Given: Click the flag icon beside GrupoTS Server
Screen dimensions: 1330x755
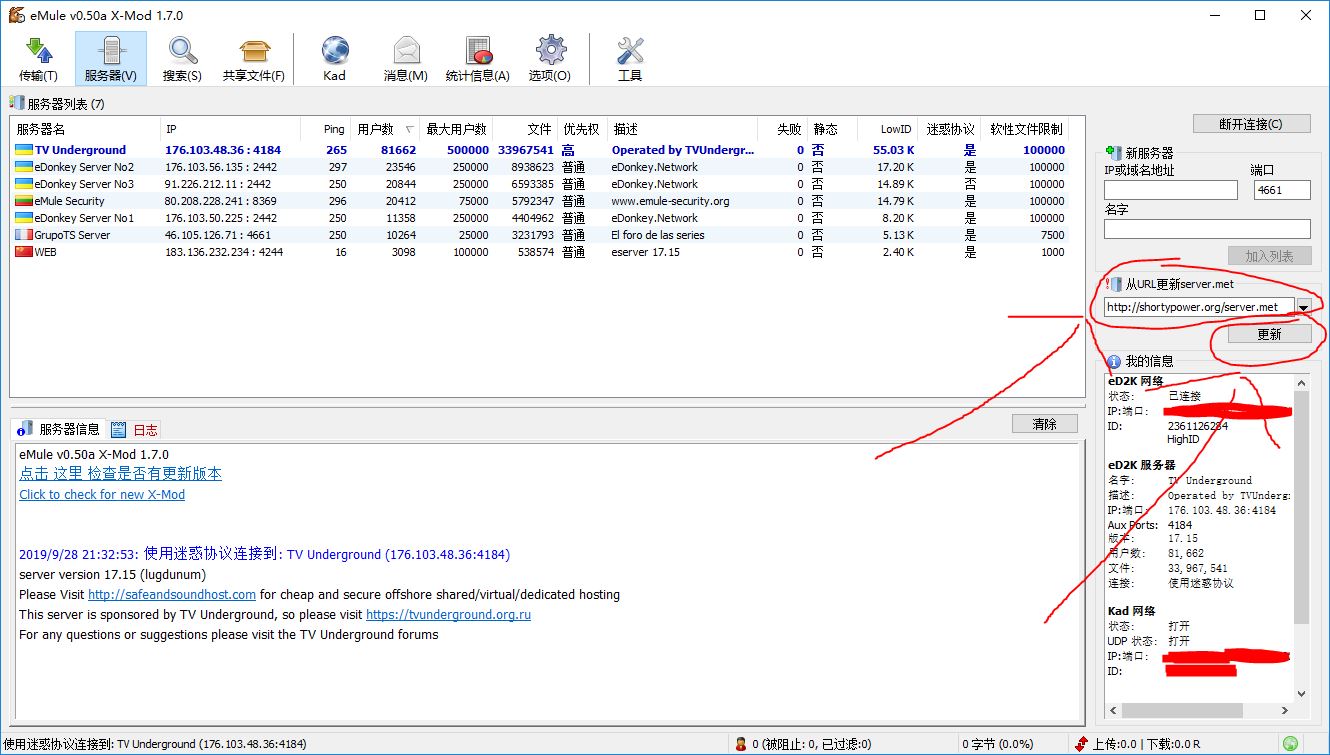Looking at the screenshot, I should coord(24,235).
